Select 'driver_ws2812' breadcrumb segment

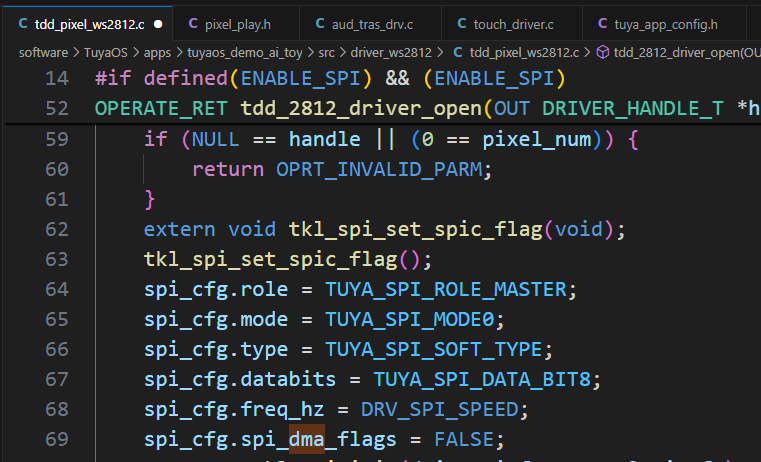tap(391, 52)
